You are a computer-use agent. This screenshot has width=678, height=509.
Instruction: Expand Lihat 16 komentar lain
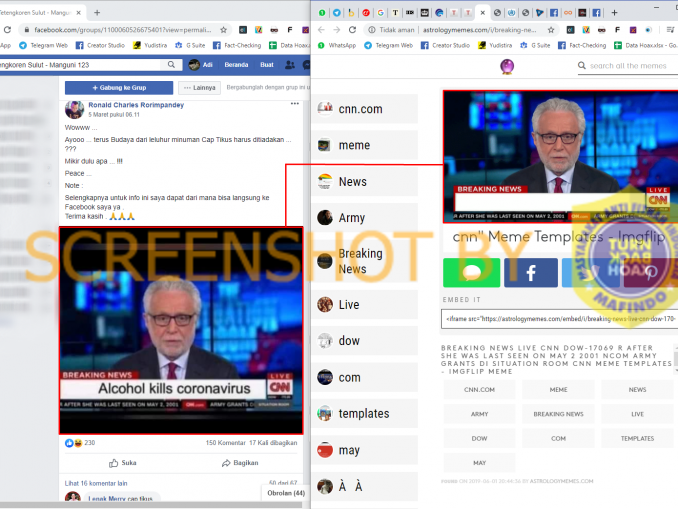[x=96, y=483]
